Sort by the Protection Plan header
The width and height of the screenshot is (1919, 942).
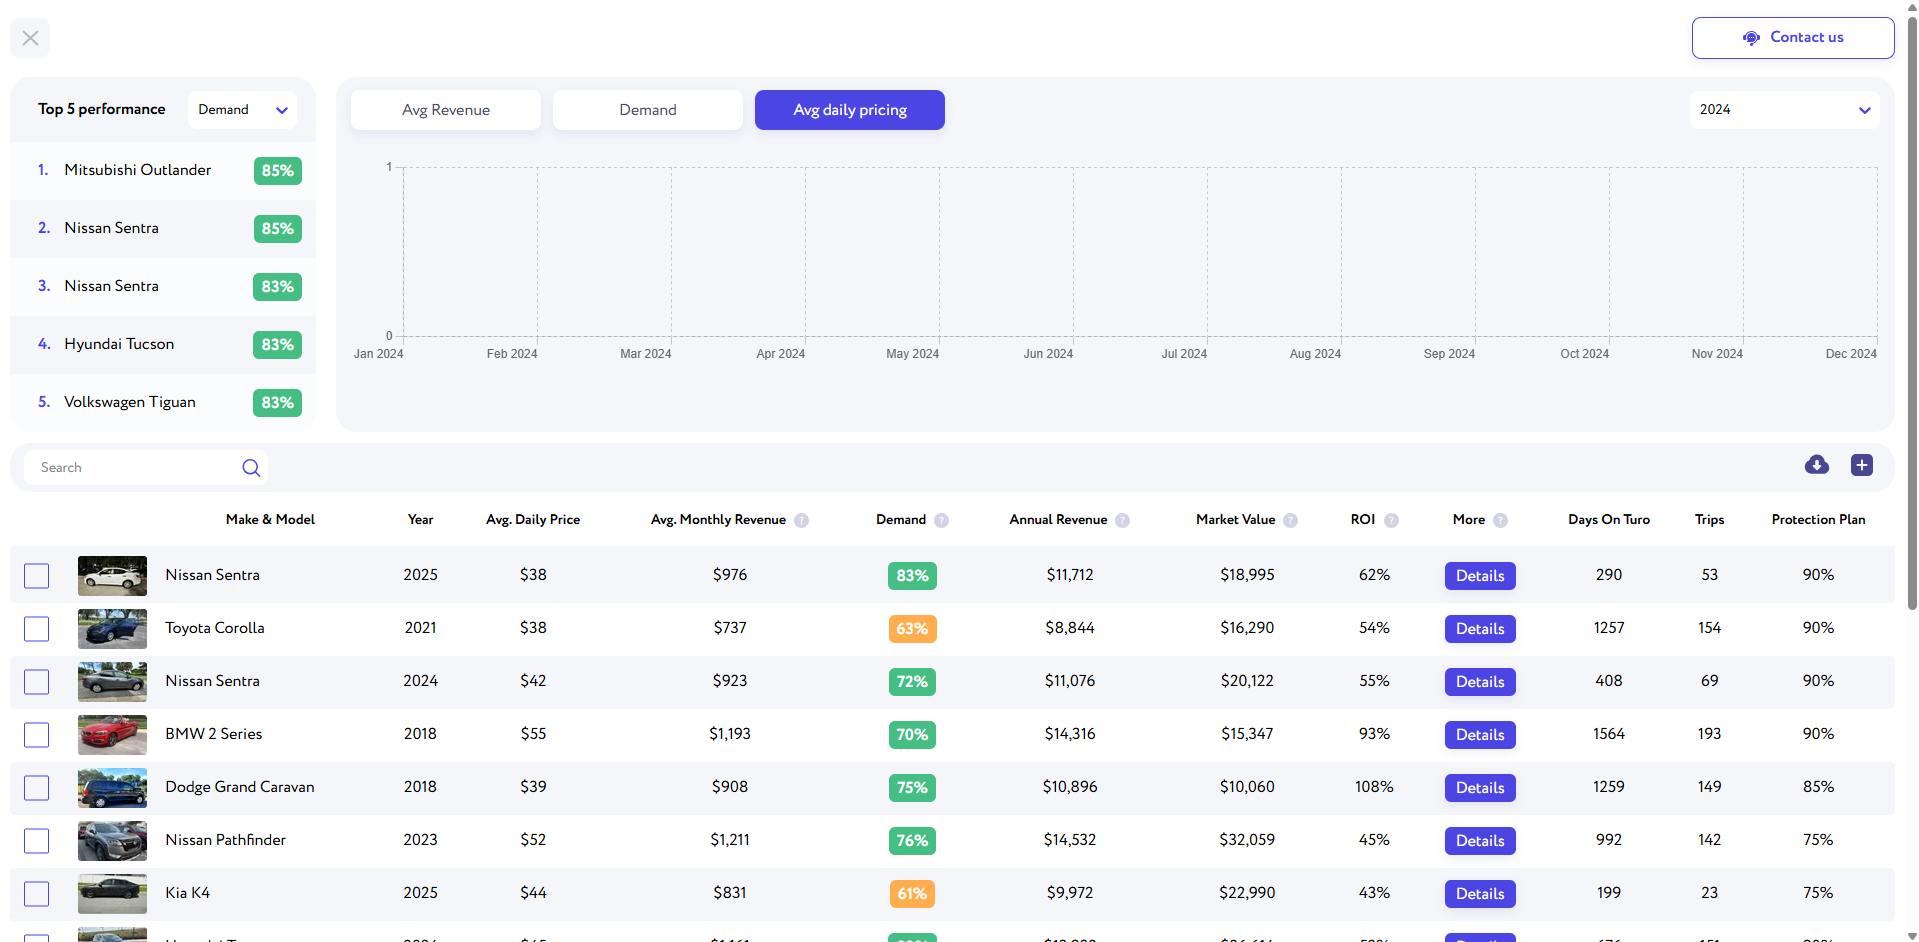click(1818, 520)
